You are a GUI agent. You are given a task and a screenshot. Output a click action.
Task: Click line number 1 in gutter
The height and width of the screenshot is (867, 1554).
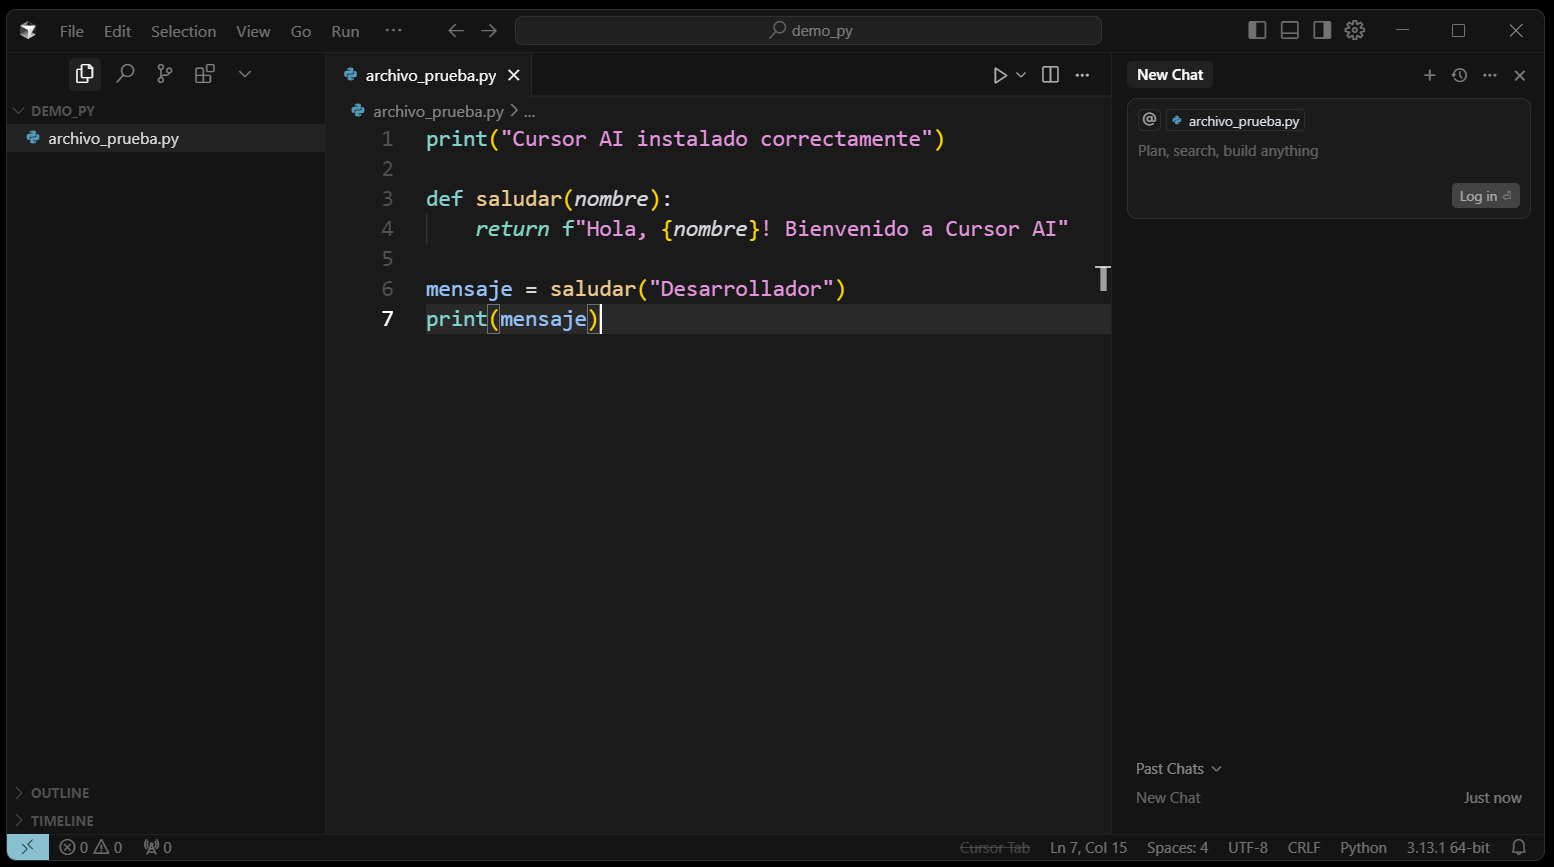point(387,139)
